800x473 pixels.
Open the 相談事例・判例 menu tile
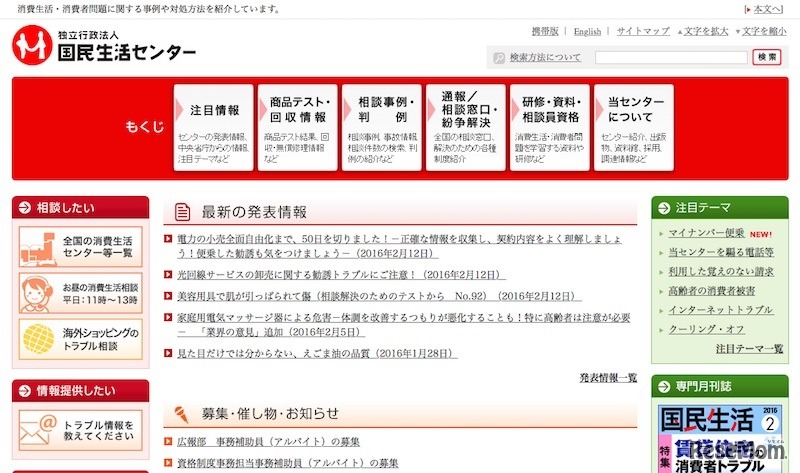click(x=382, y=128)
